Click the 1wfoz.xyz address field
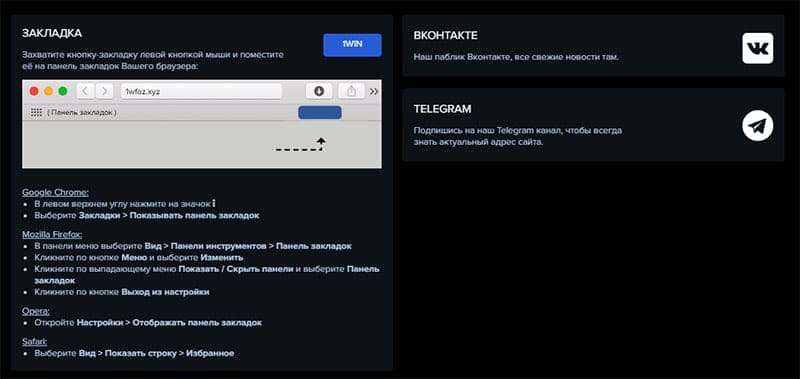 point(202,91)
